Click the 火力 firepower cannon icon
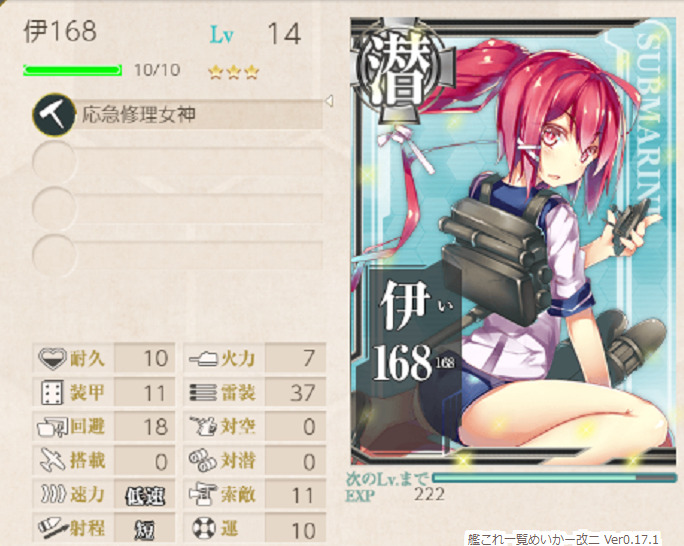The height and width of the screenshot is (546, 684). tap(203, 359)
